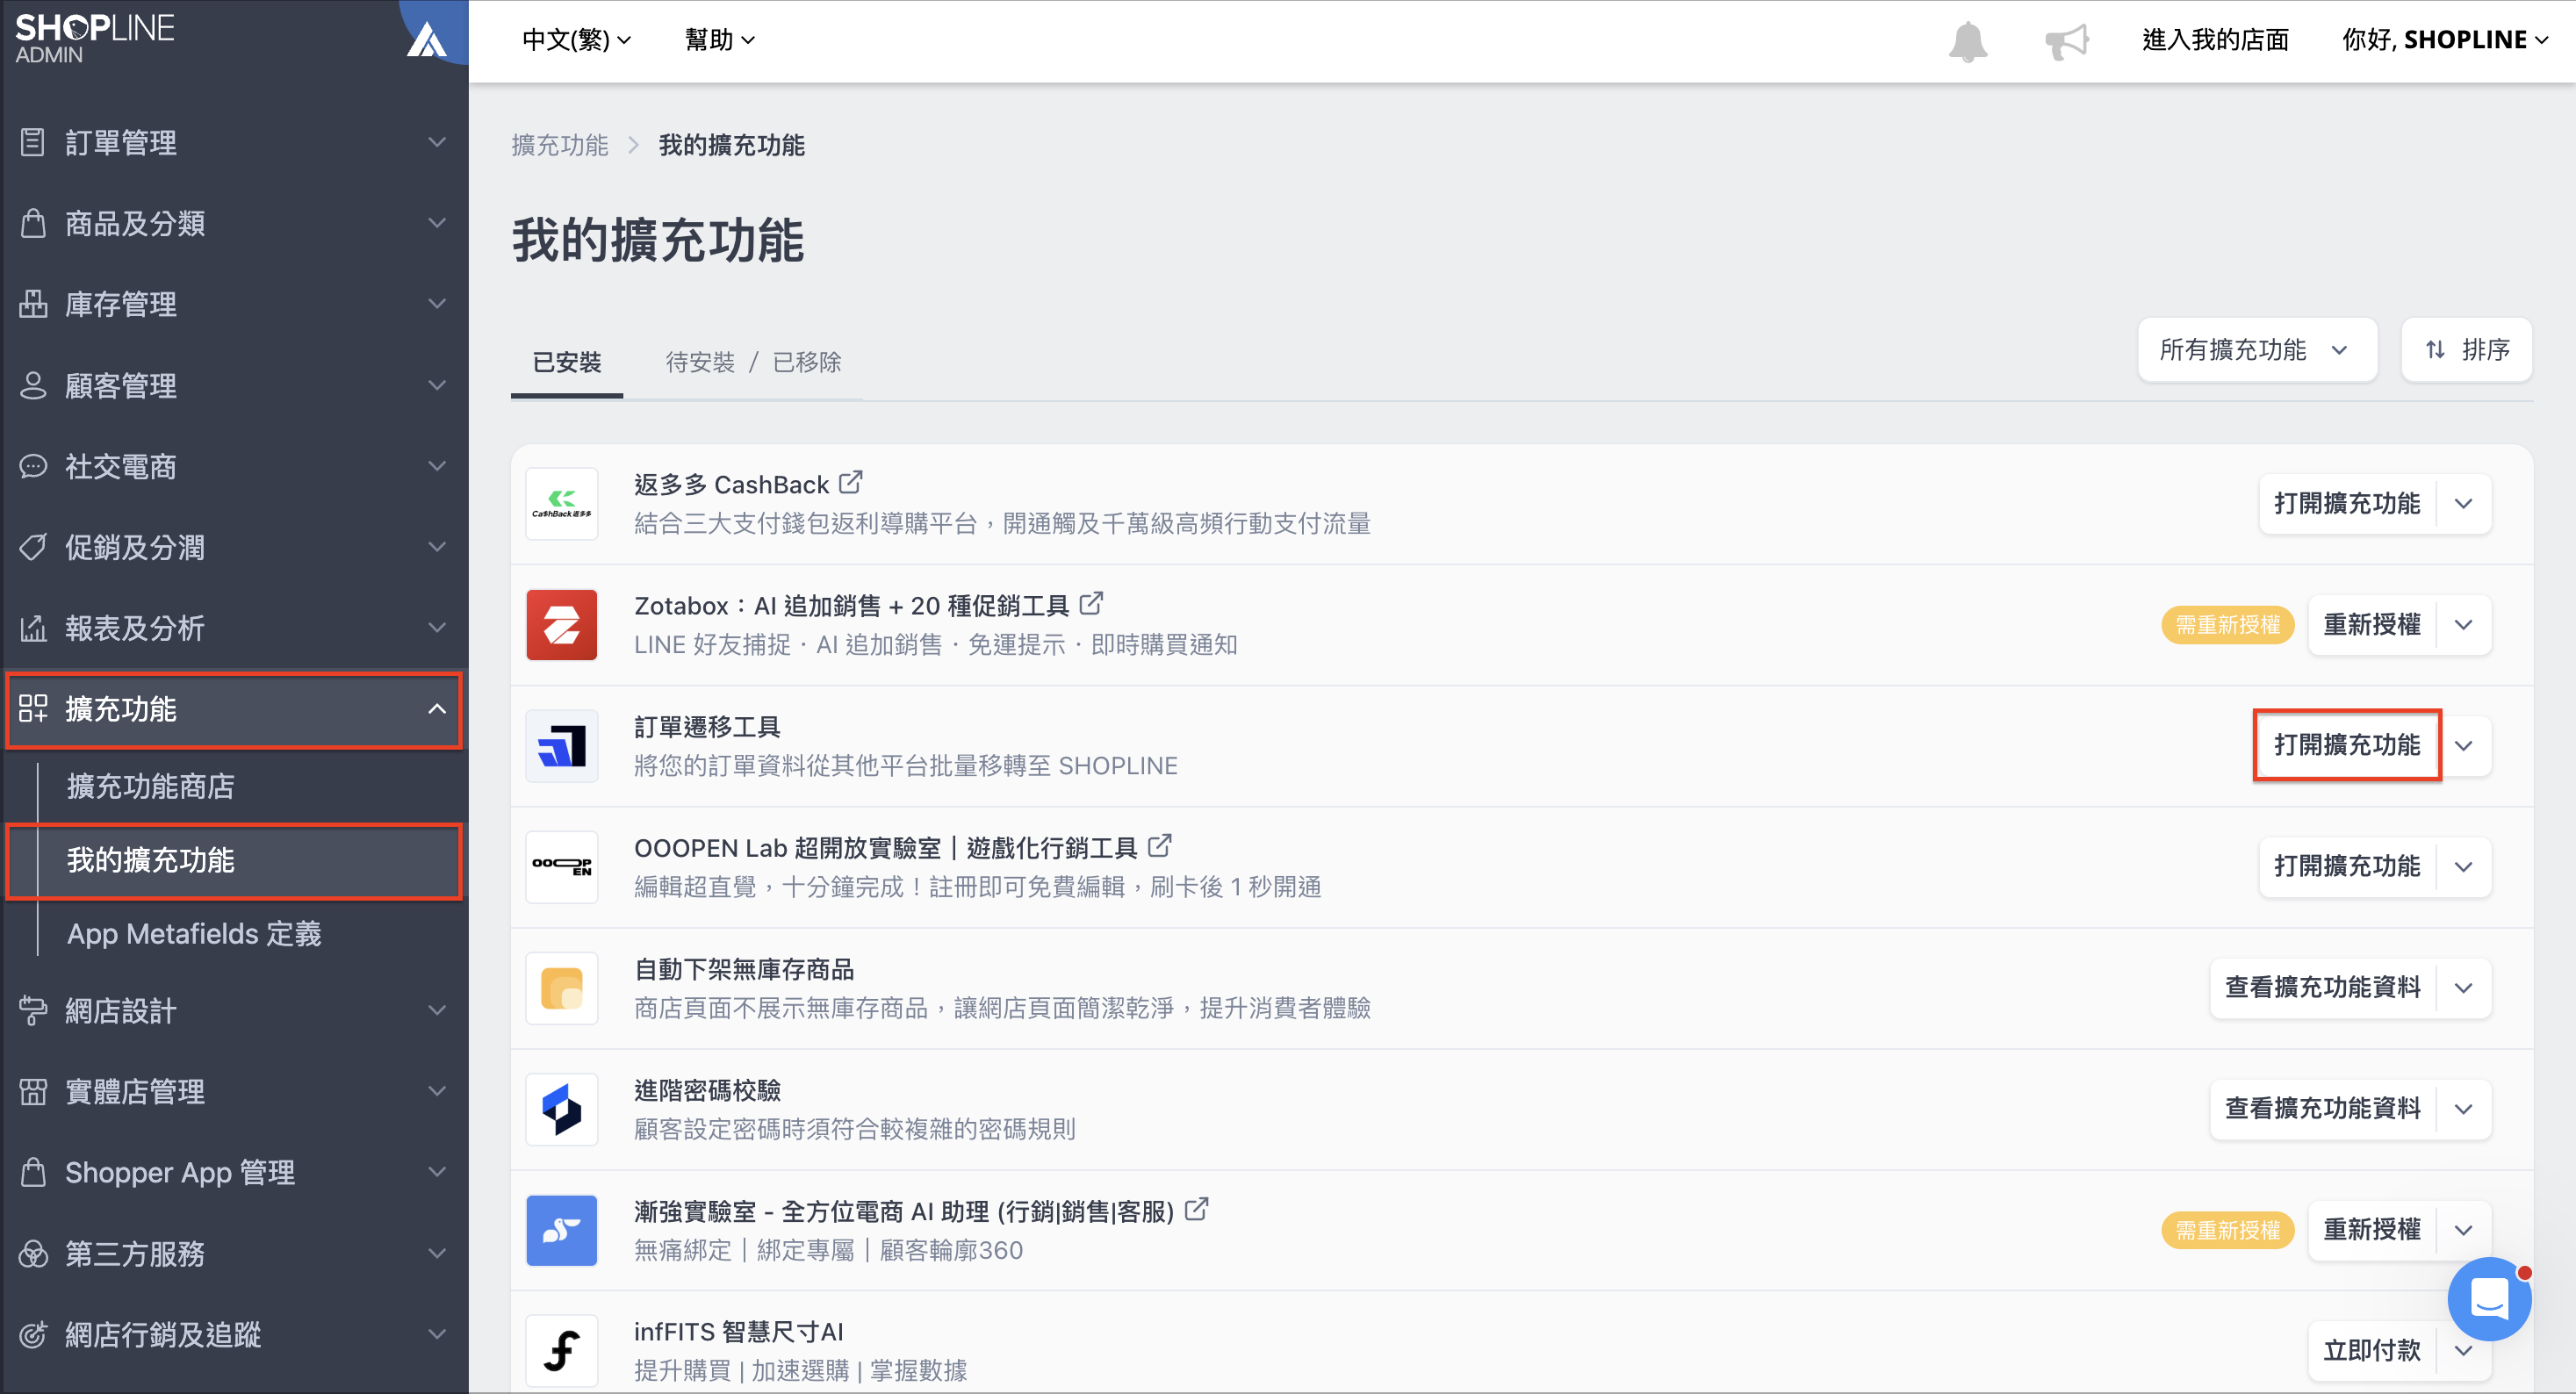Click 立即付款 for infFITS 智慧尺寸AI
This screenshot has height=1394, width=2576.
point(2372,1350)
